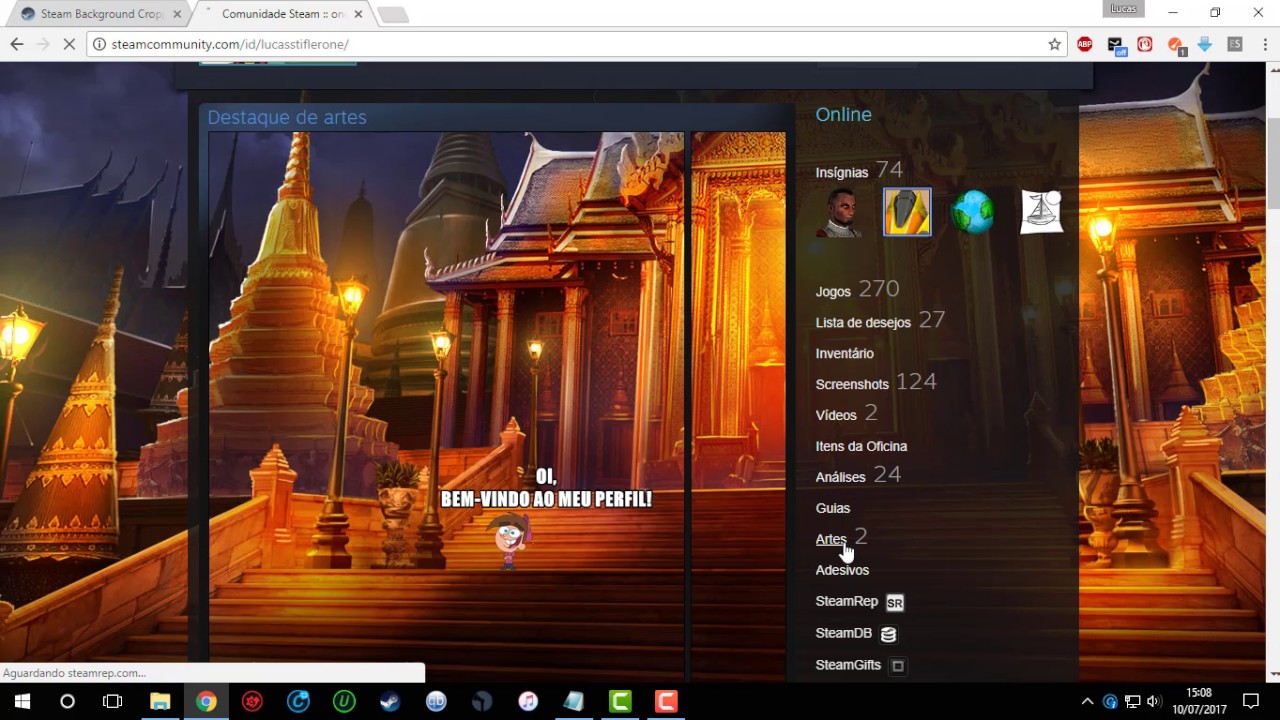Click the address bar URL
The height and width of the screenshot is (720, 1280).
tap(230, 44)
